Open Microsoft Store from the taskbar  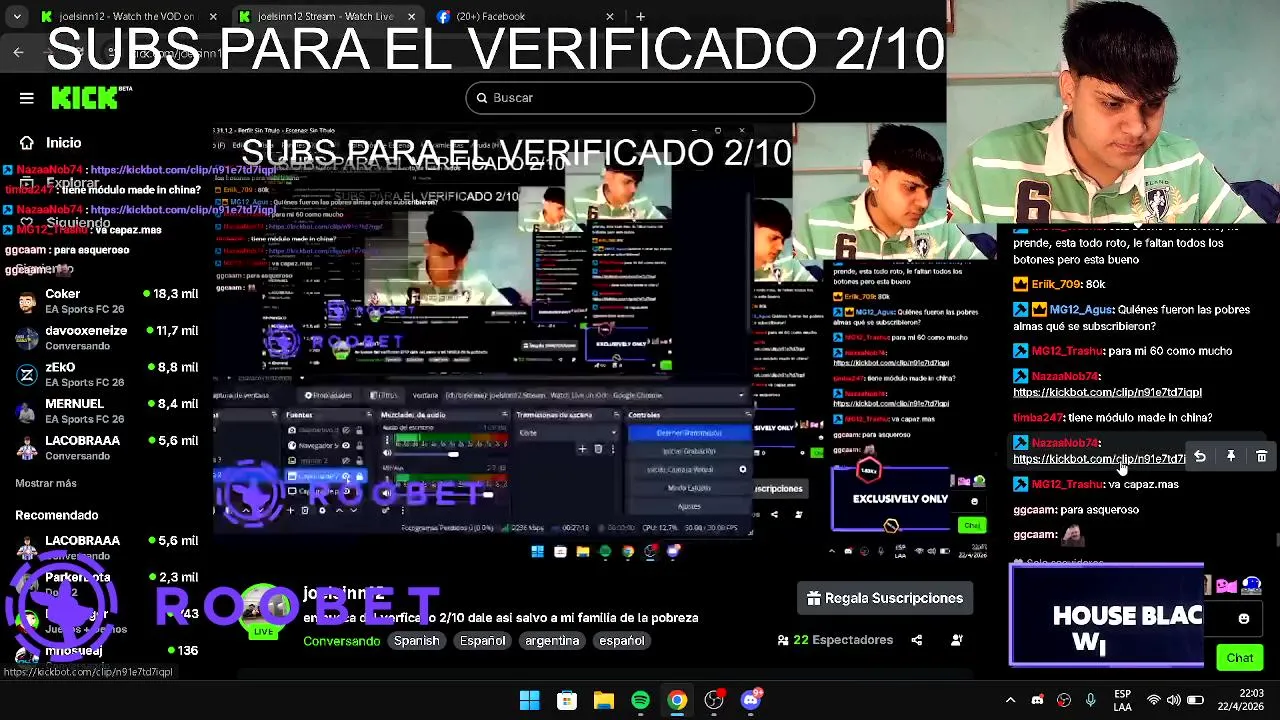coord(567,701)
